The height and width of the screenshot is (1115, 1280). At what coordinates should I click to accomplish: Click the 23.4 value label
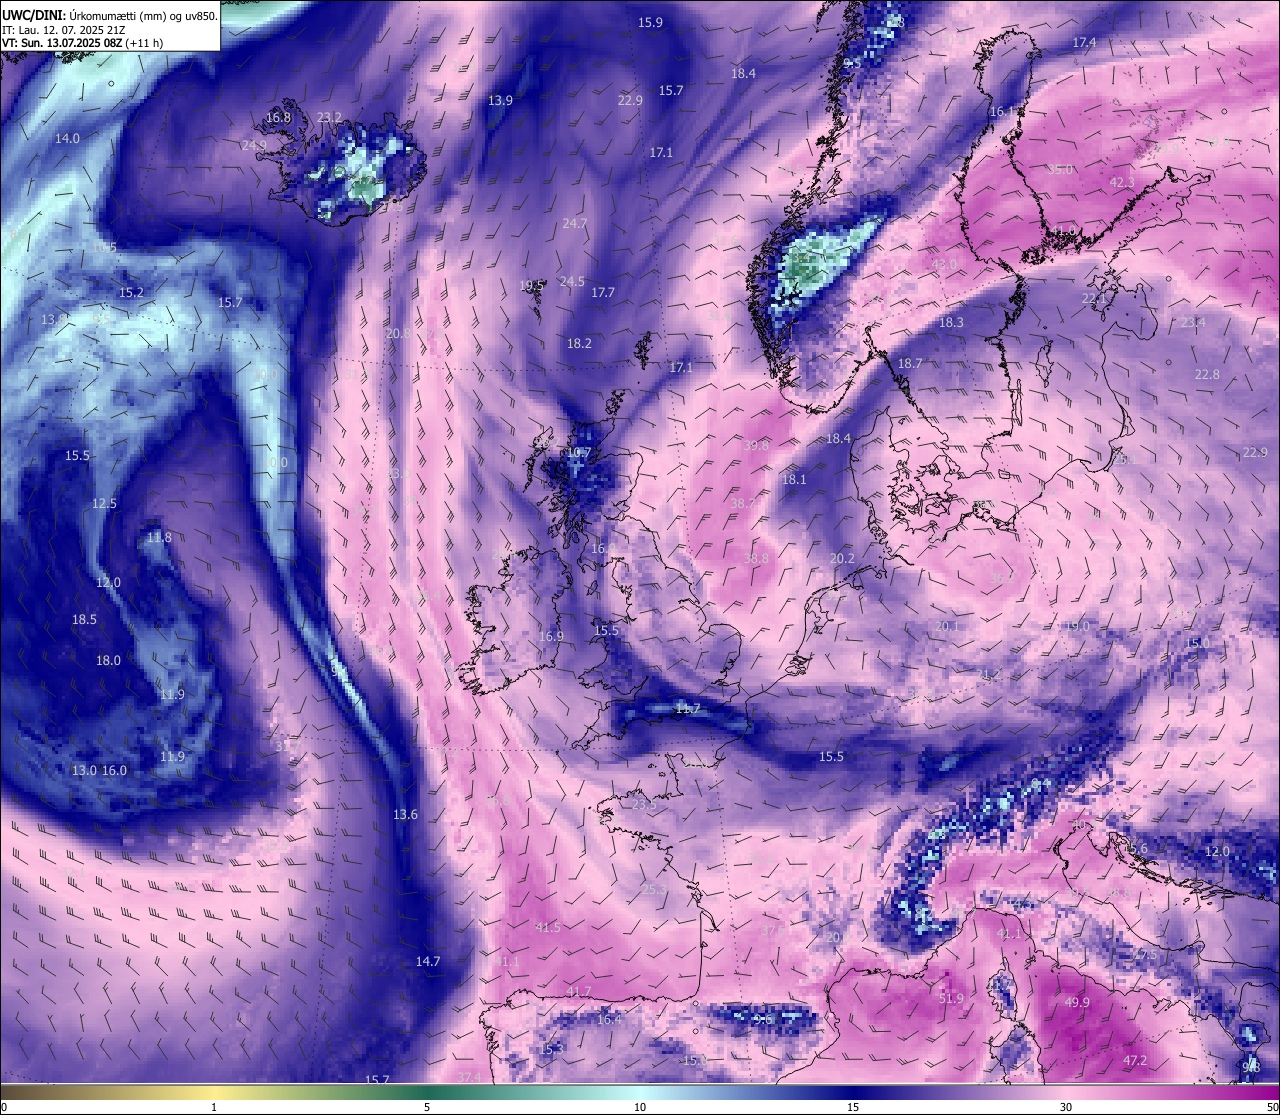[x=1193, y=323]
